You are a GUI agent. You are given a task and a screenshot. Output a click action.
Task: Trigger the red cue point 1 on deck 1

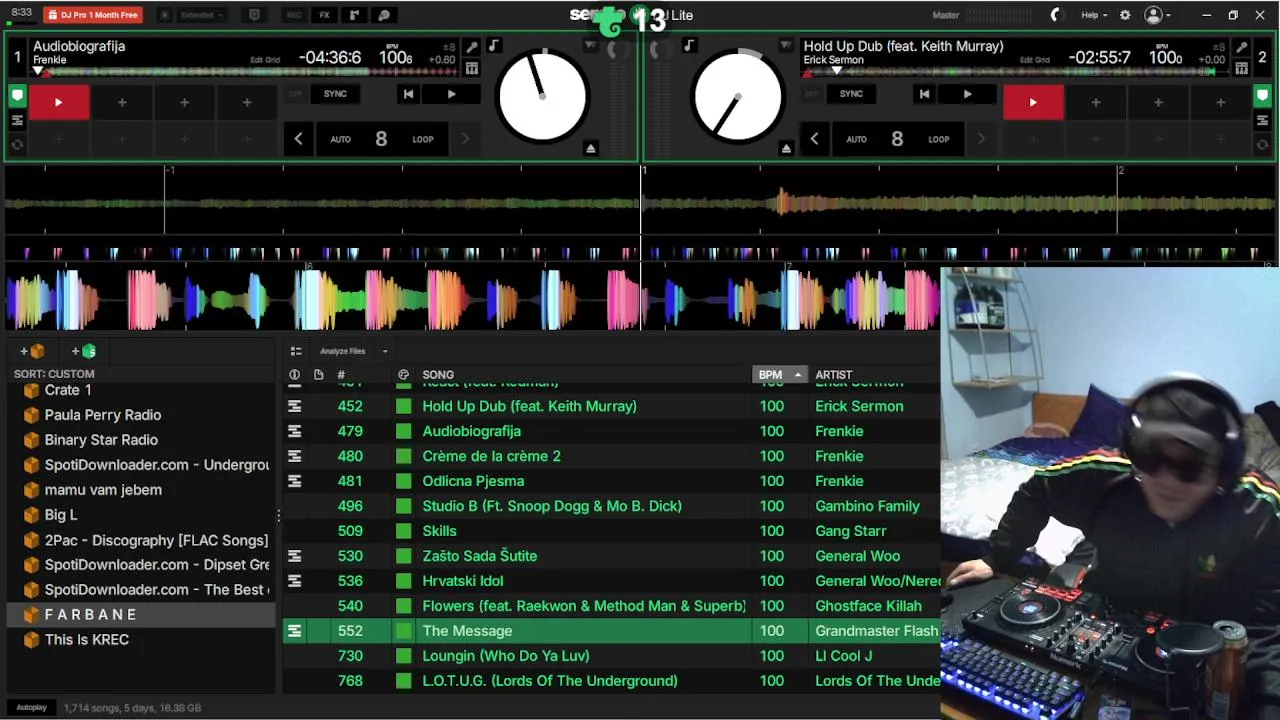point(59,102)
